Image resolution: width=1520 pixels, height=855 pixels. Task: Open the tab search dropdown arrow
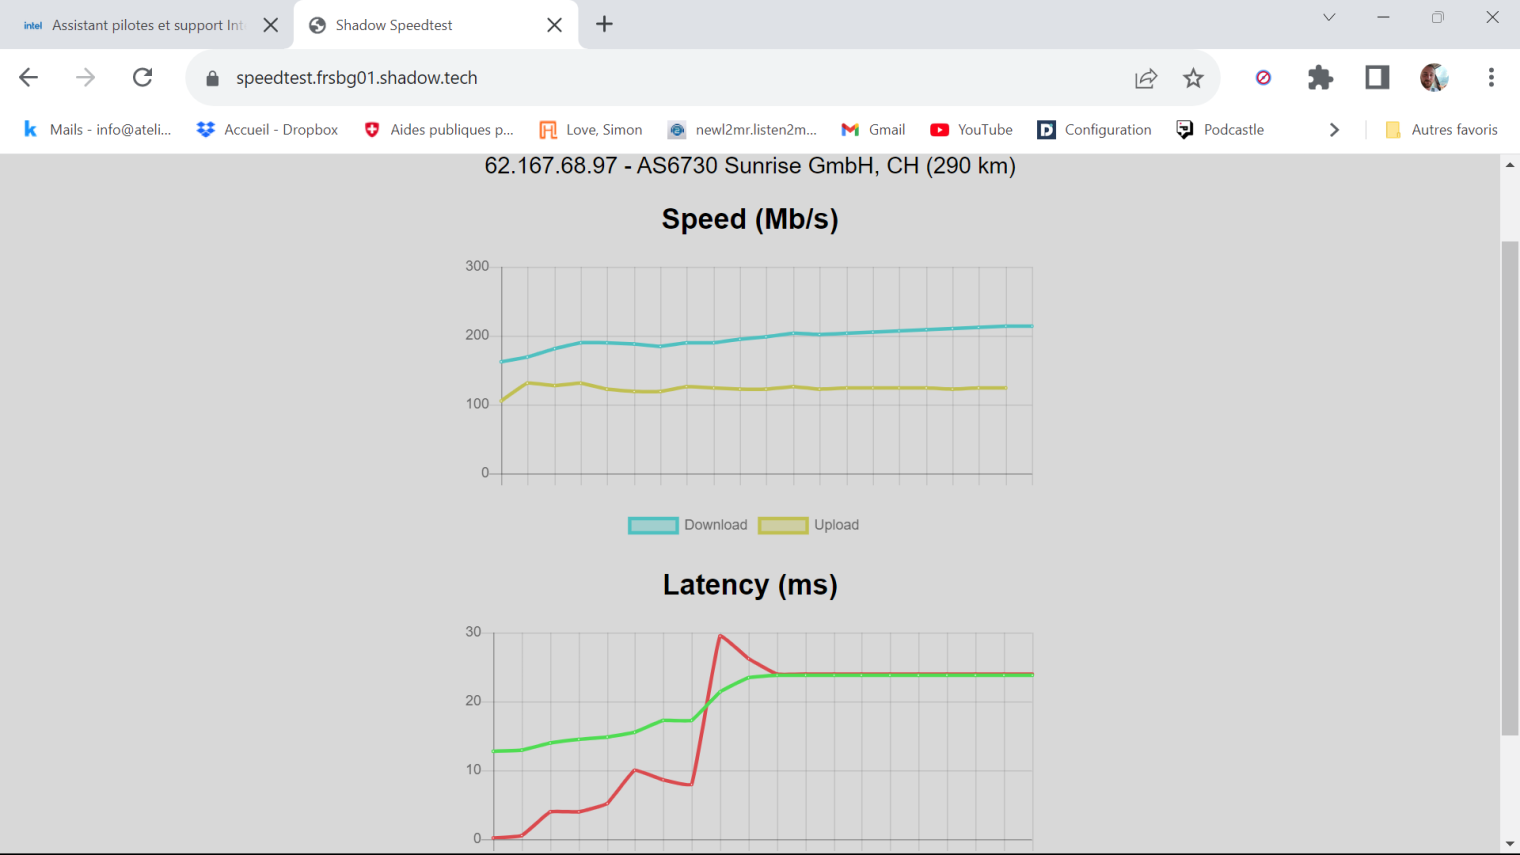click(x=1329, y=17)
